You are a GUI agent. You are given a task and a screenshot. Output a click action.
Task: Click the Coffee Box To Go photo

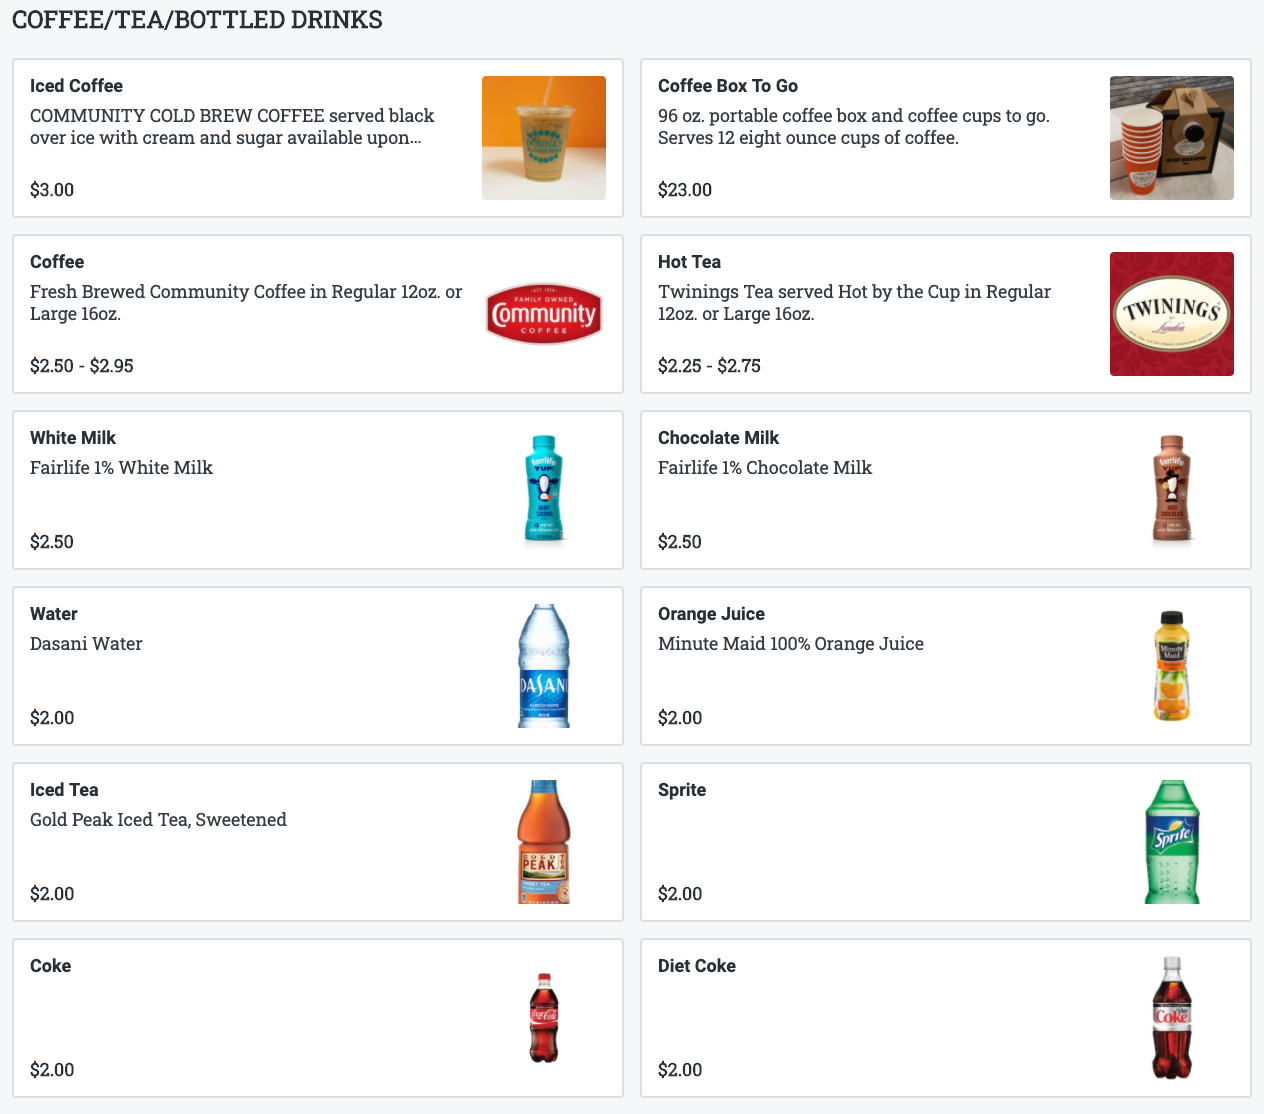1171,138
